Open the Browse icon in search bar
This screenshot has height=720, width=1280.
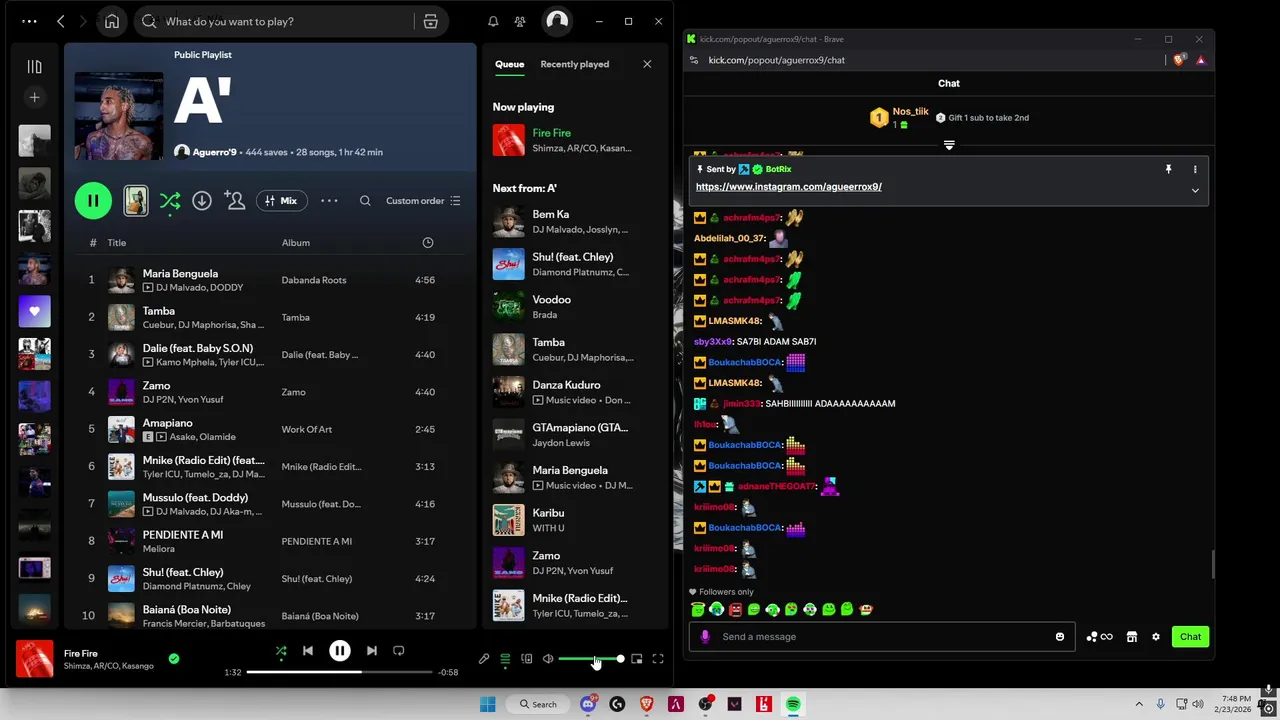(x=430, y=21)
